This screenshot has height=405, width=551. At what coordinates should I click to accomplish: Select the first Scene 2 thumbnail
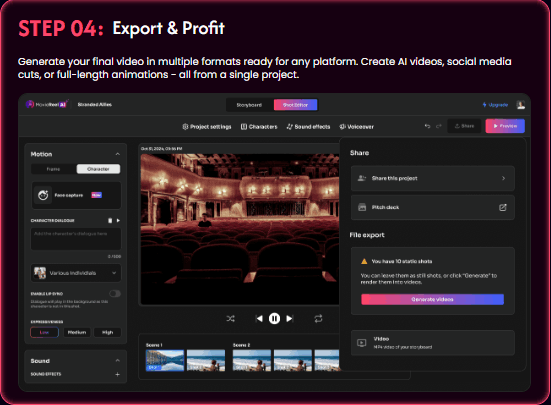(x=252, y=360)
